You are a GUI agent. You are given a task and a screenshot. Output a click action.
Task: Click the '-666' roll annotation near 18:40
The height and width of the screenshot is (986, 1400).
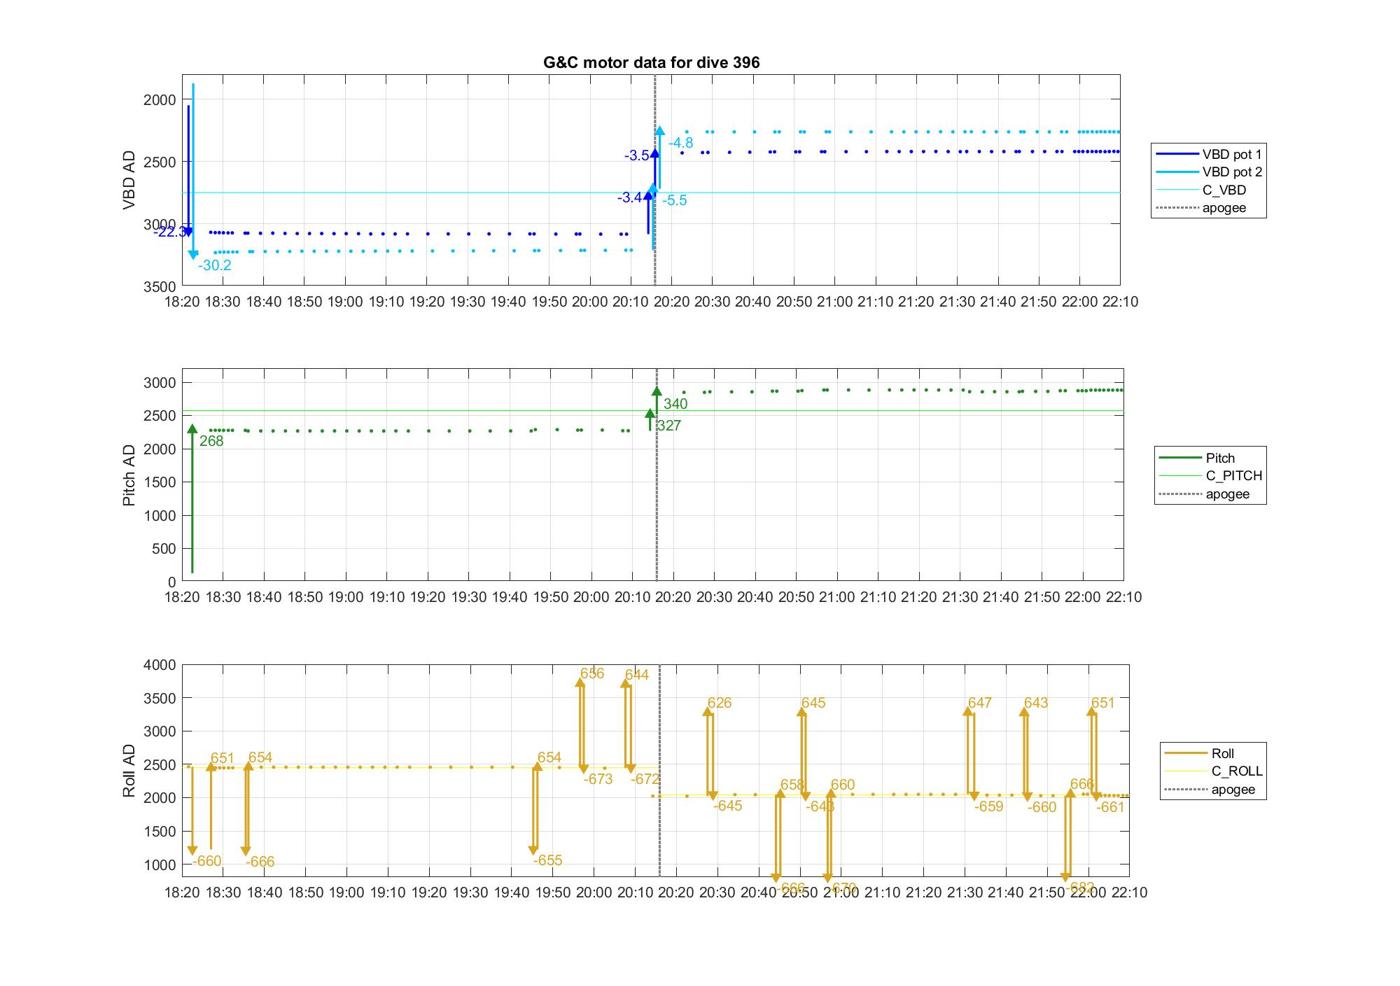pyautogui.click(x=260, y=861)
